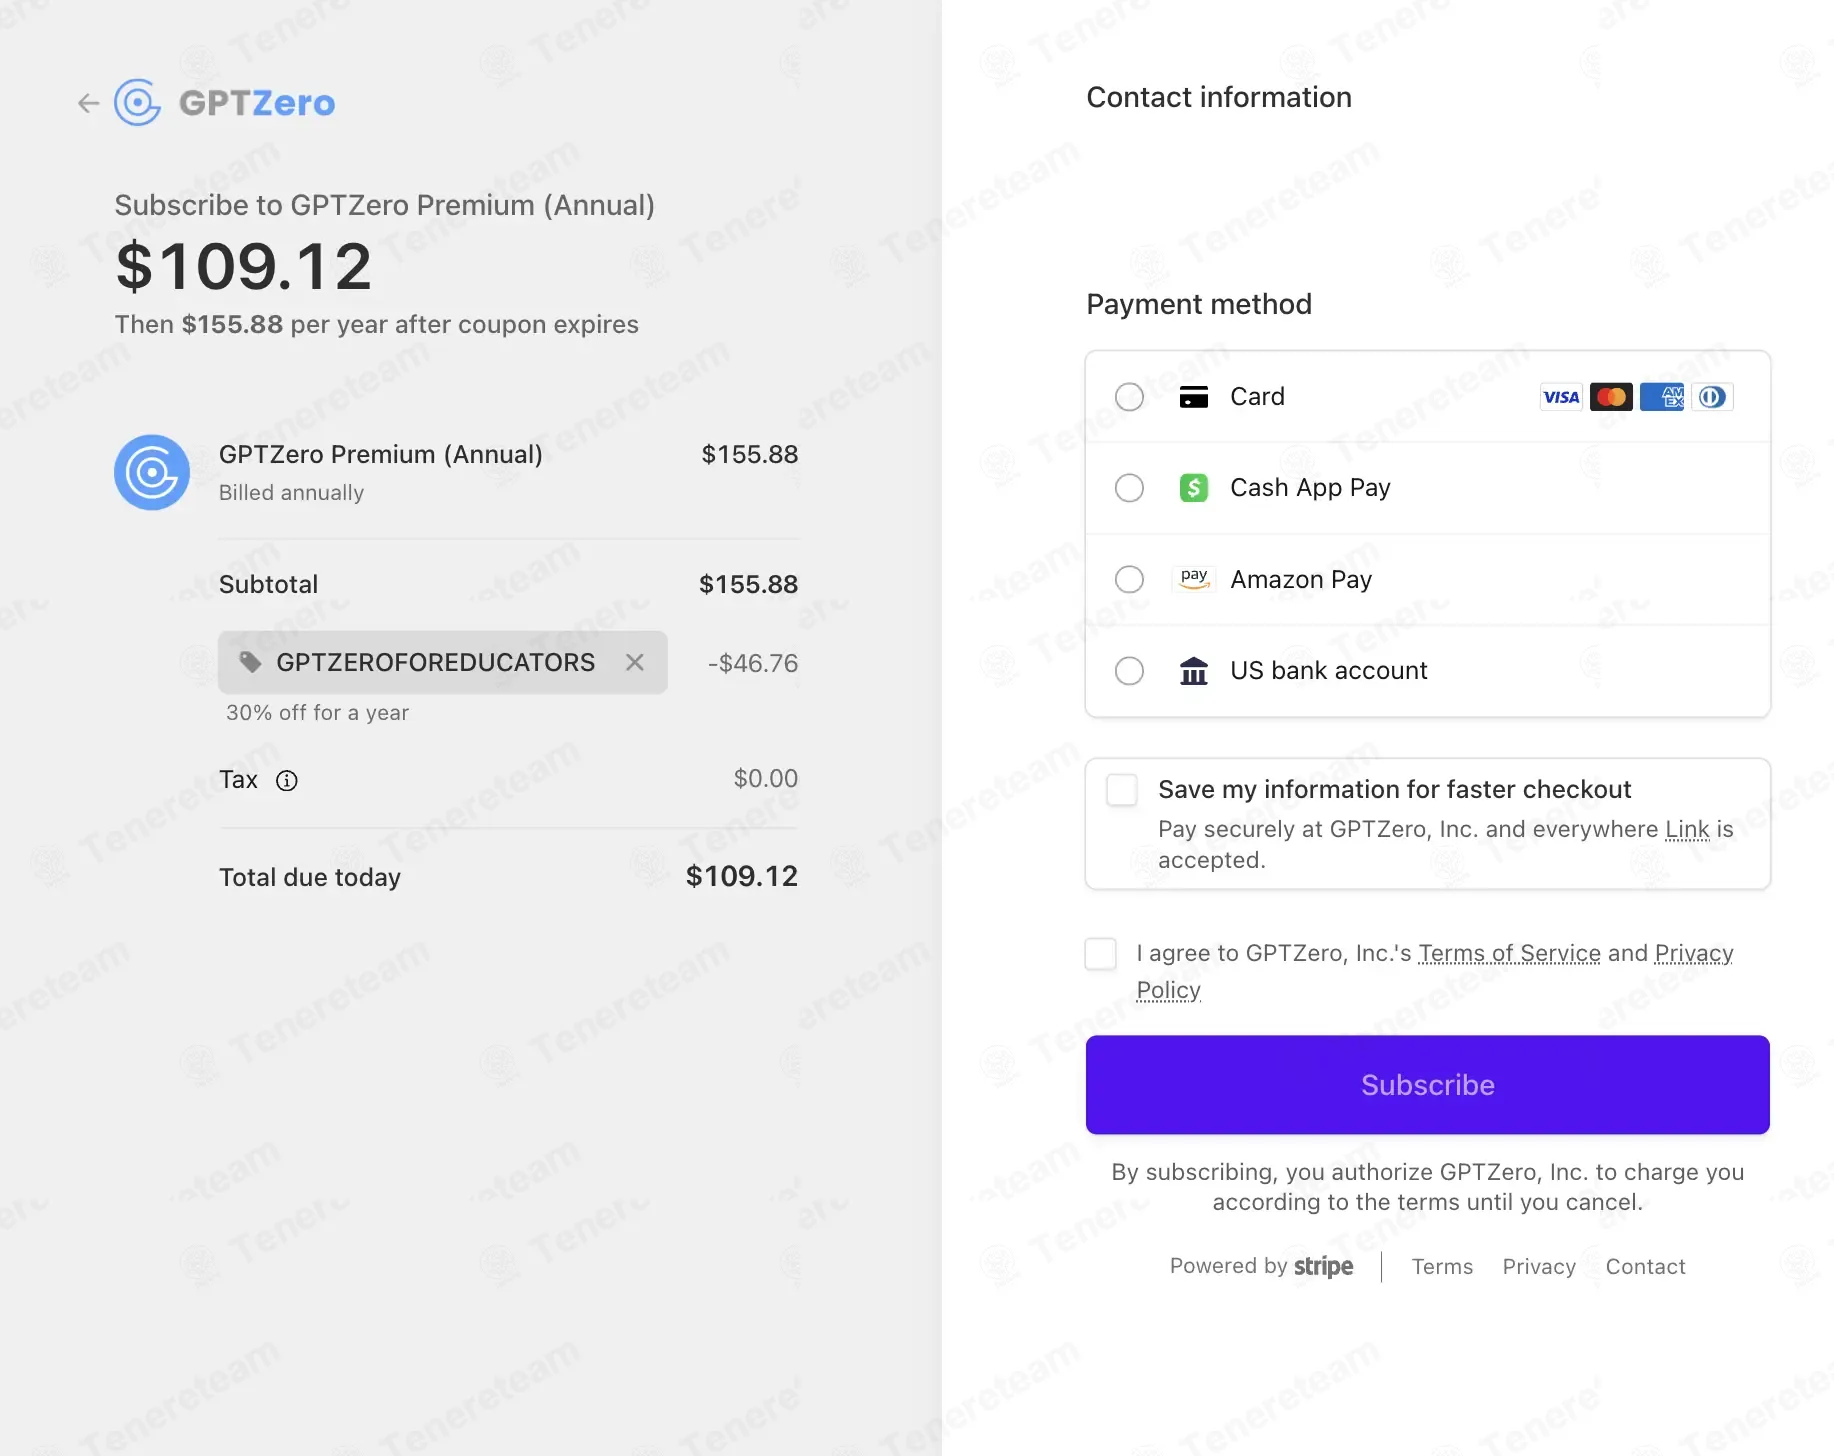The height and width of the screenshot is (1456, 1834).
Task: Click the Diners Club card icon
Action: click(1712, 397)
